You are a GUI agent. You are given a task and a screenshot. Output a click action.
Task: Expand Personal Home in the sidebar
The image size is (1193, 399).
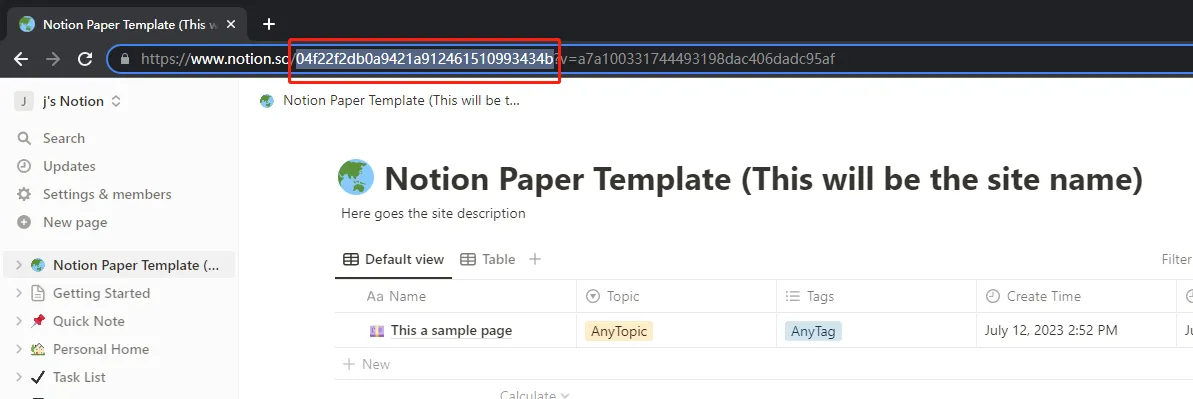point(18,350)
